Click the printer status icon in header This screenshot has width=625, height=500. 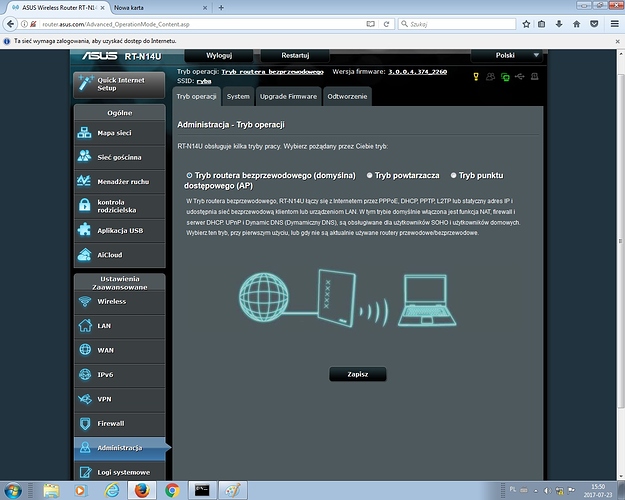pyautogui.click(x=535, y=76)
